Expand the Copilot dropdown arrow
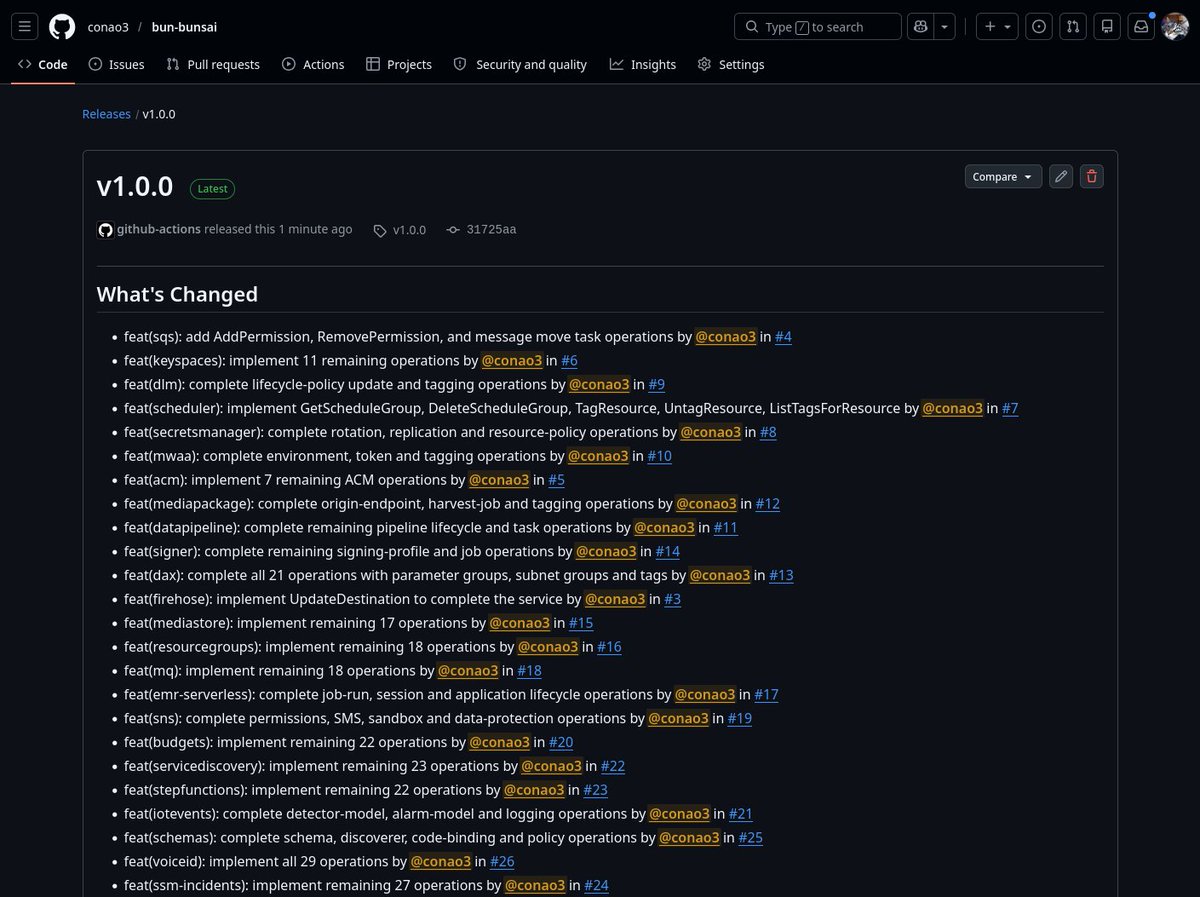This screenshot has width=1200, height=897. 945,27
